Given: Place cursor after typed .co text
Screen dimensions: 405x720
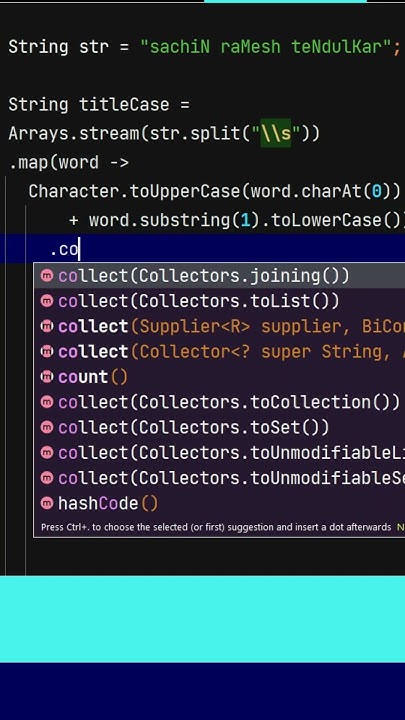Looking at the screenshot, I should 79,250.
